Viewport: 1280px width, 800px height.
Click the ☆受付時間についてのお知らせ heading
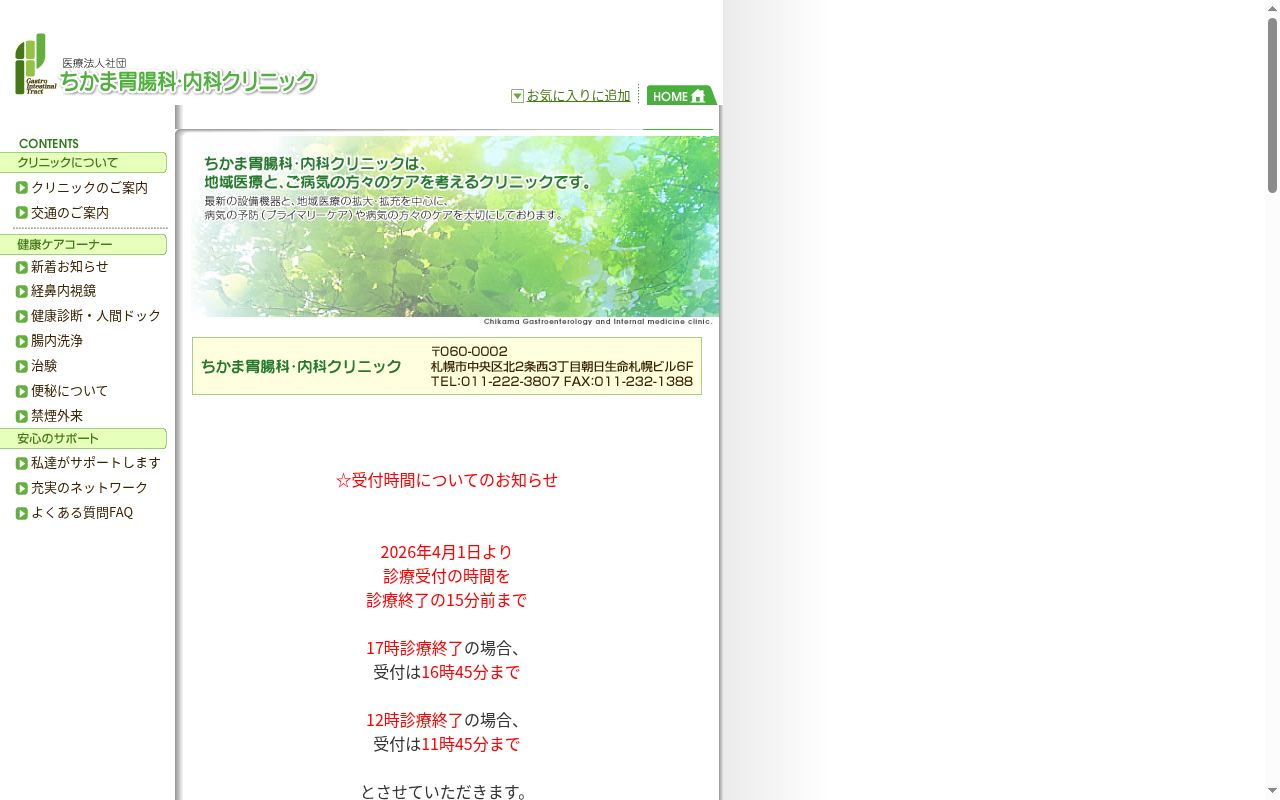coord(447,480)
